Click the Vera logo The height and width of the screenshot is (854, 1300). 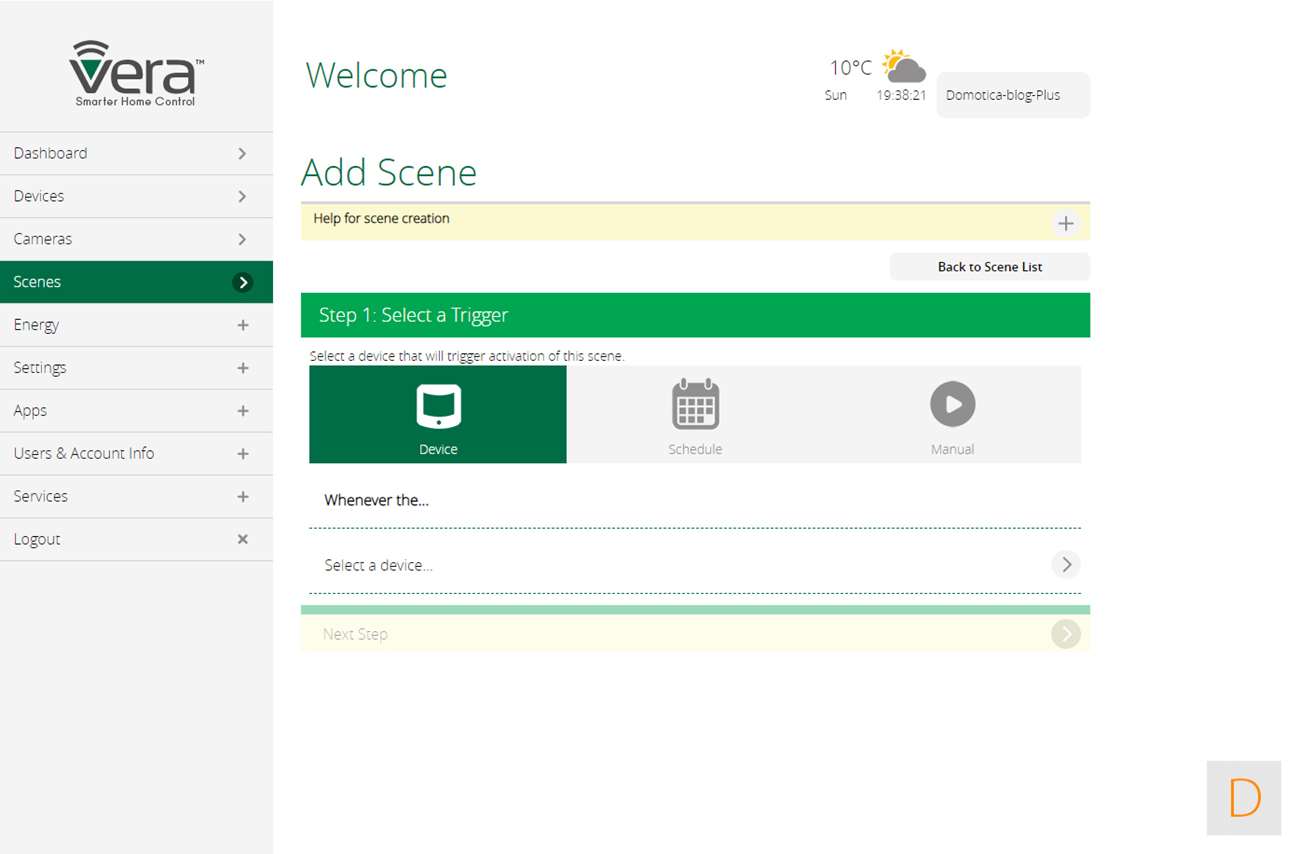pyautogui.click(x=136, y=73)
